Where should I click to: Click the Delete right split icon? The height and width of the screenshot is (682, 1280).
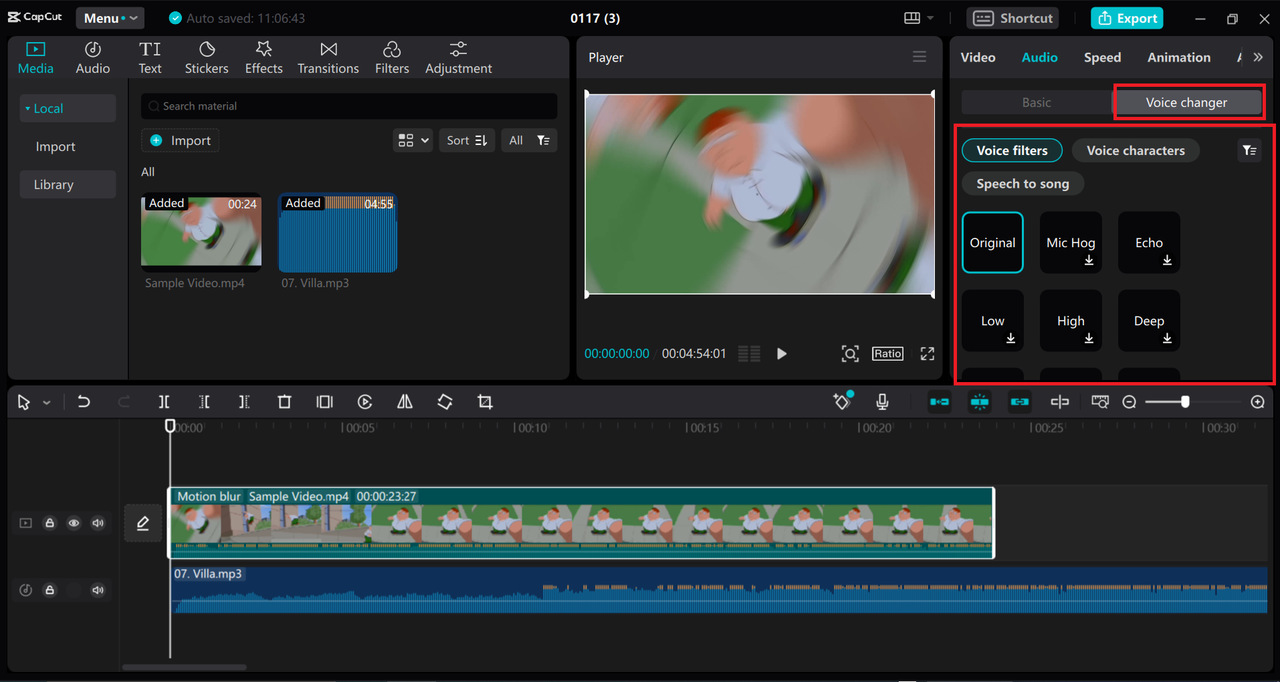244,402
